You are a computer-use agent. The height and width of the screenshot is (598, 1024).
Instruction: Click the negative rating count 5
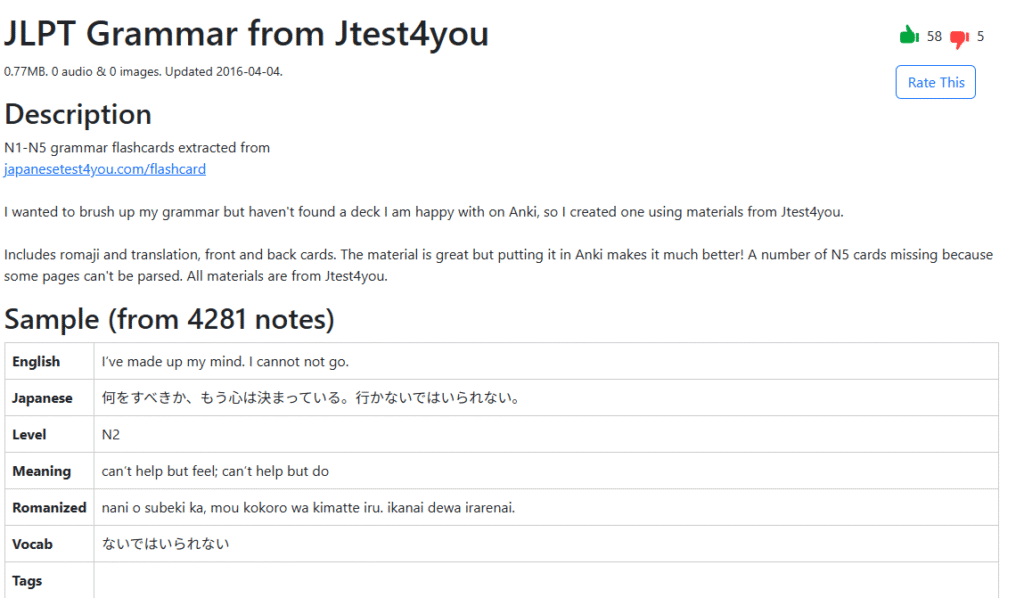point(980,37)
